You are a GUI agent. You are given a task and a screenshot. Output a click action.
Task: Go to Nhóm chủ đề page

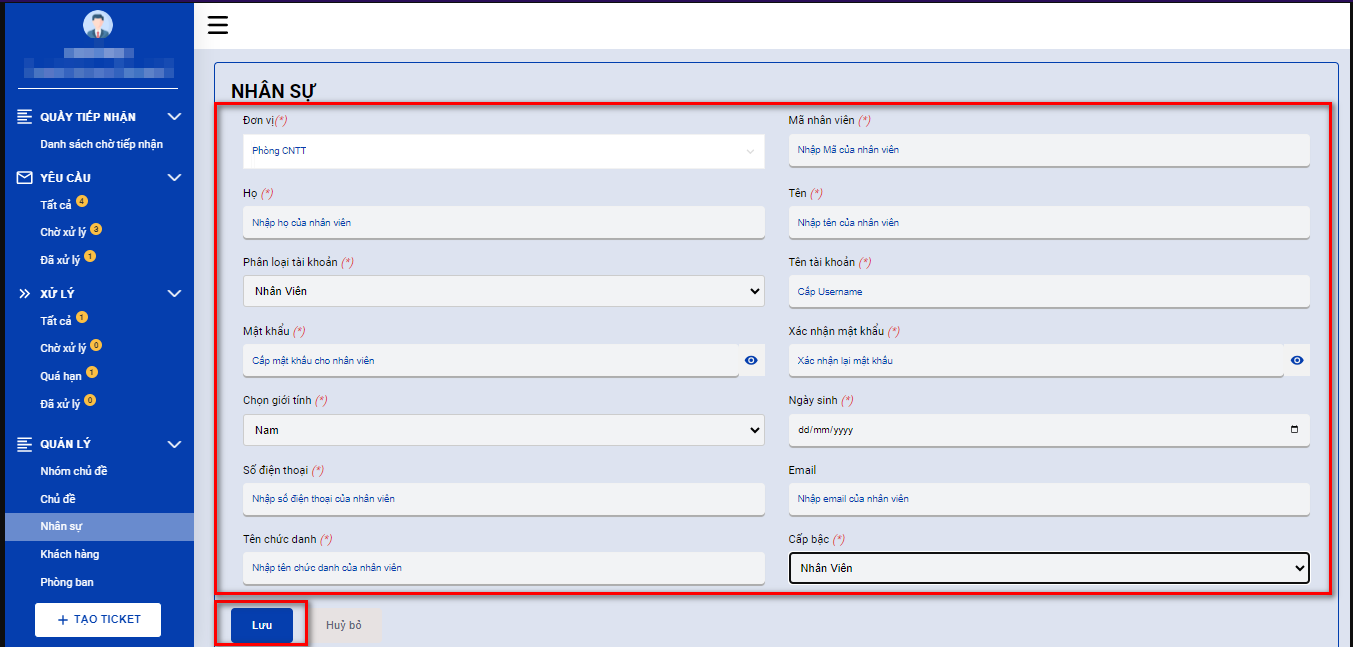coord(74,471)
